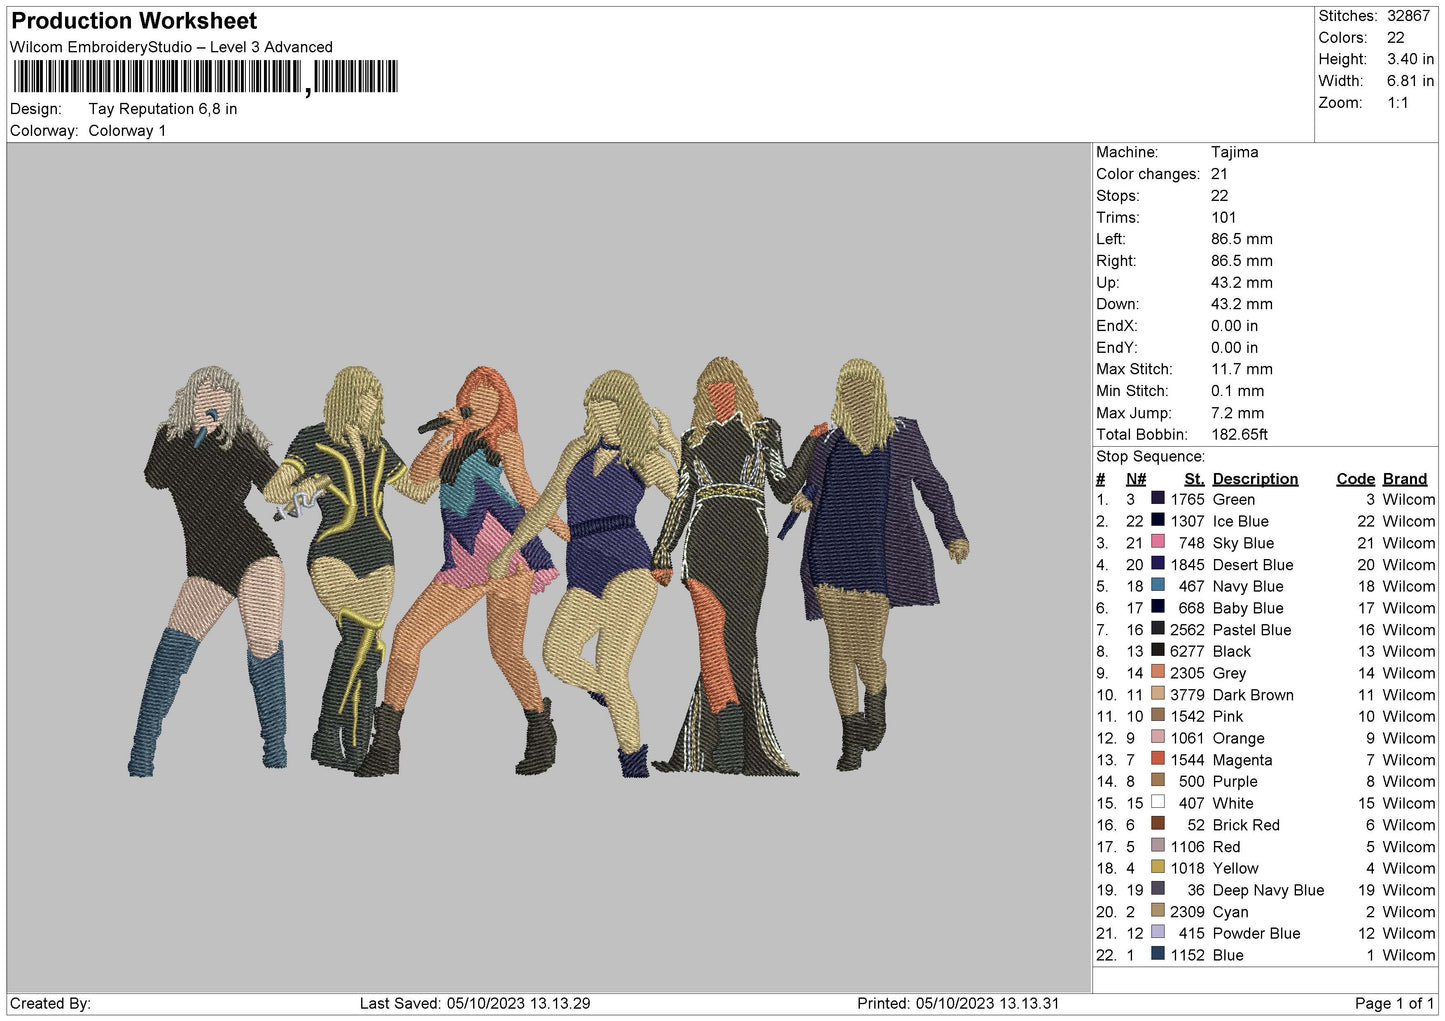Select the Magenta color swatch

(x=1157, y=758)
